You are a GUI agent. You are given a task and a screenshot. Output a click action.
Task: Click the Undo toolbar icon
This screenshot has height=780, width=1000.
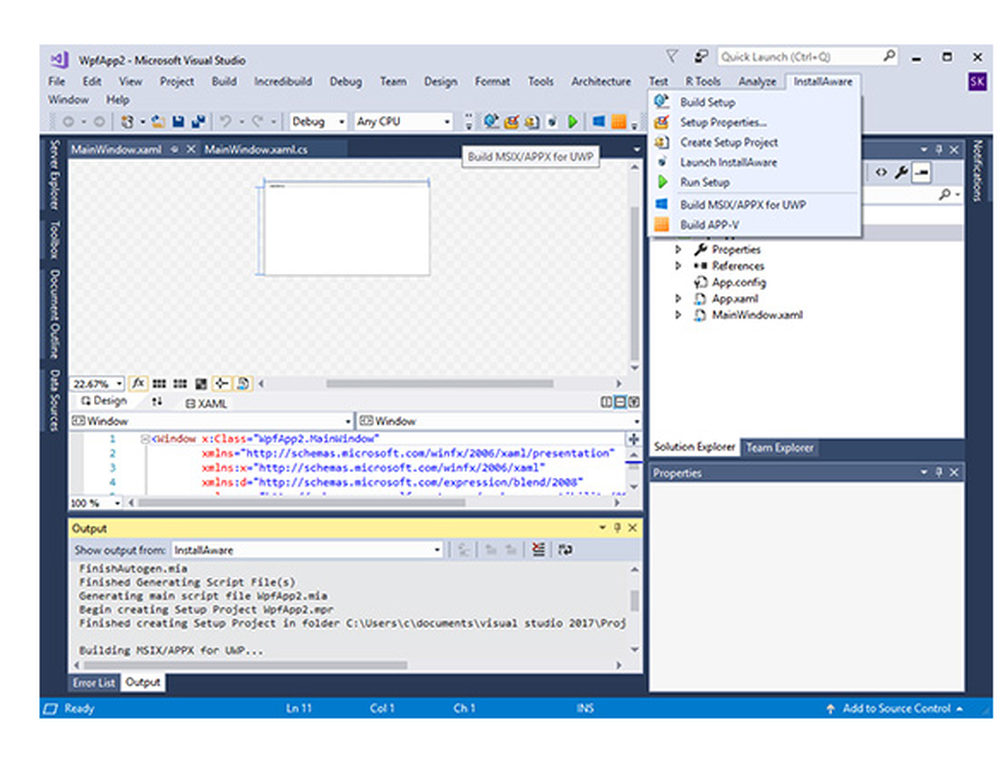coord(225,121)
